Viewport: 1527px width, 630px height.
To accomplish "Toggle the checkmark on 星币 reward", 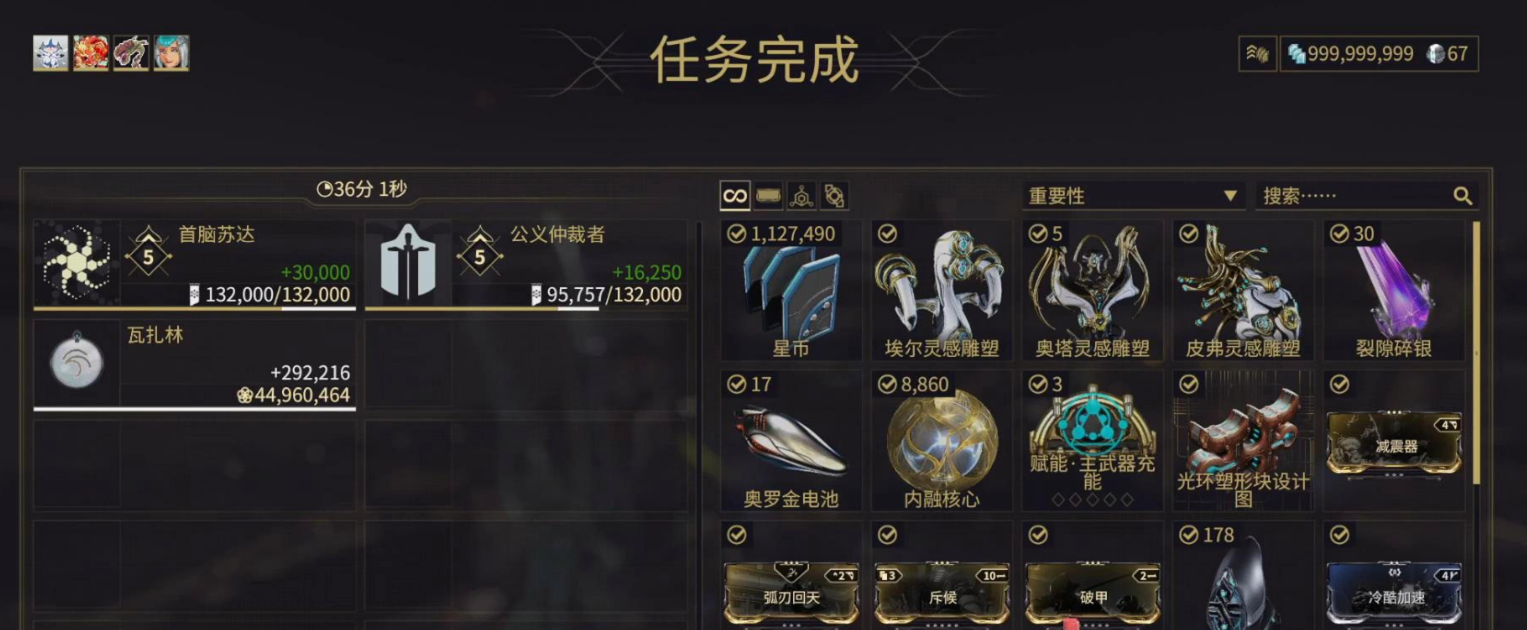I will click(x=737, y=234).
